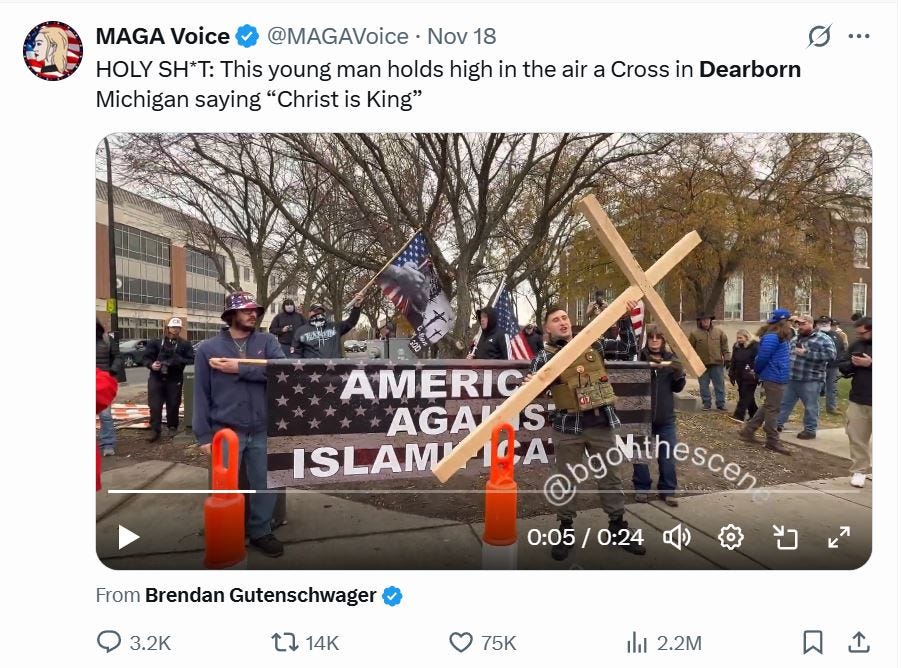
Task: Open the tweet's three-dot options menu
Action: click(x=858, y=34)
